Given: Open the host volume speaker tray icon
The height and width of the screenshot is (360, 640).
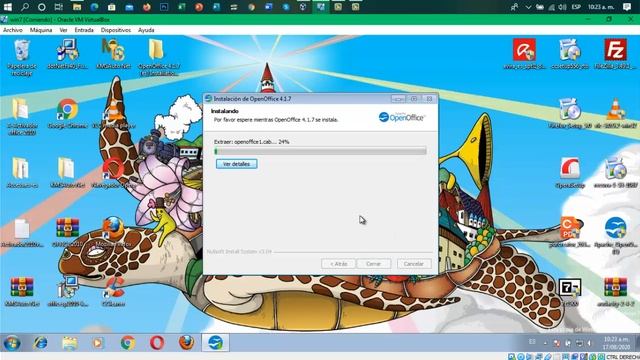Looking at the screenshot, I should (562, 7).
